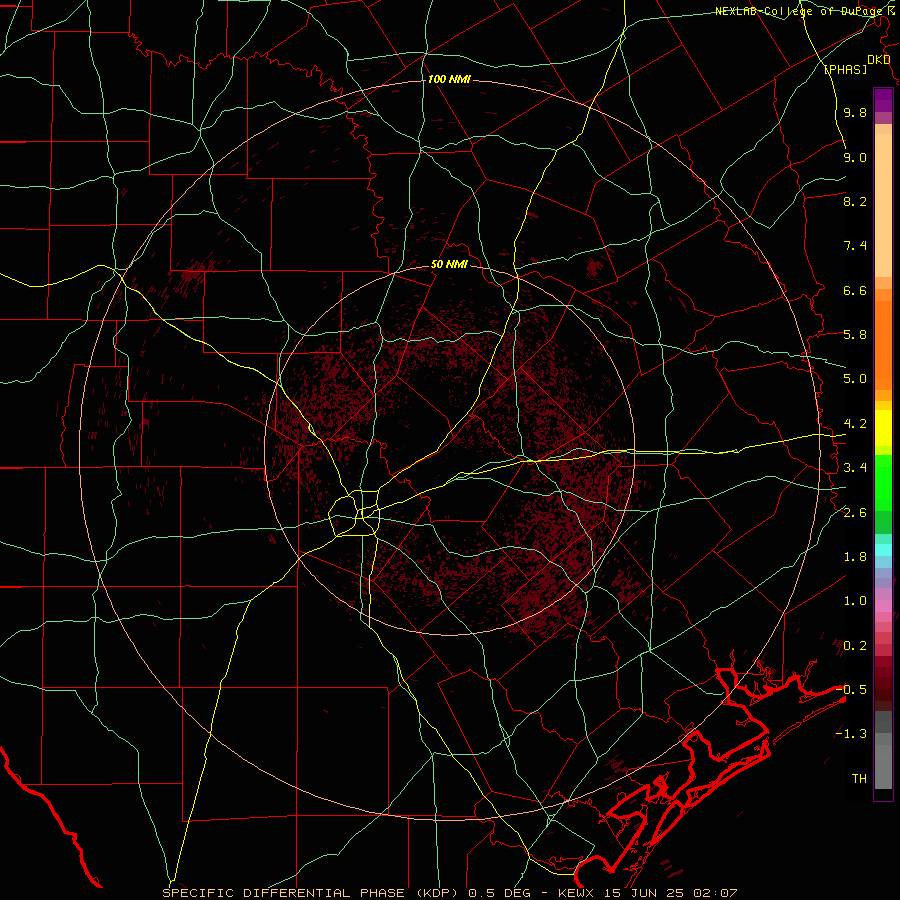Click the TH threshold label on the scale
Image resolution: width=900 pixels, height=900 pixels.
pos(859,779)
